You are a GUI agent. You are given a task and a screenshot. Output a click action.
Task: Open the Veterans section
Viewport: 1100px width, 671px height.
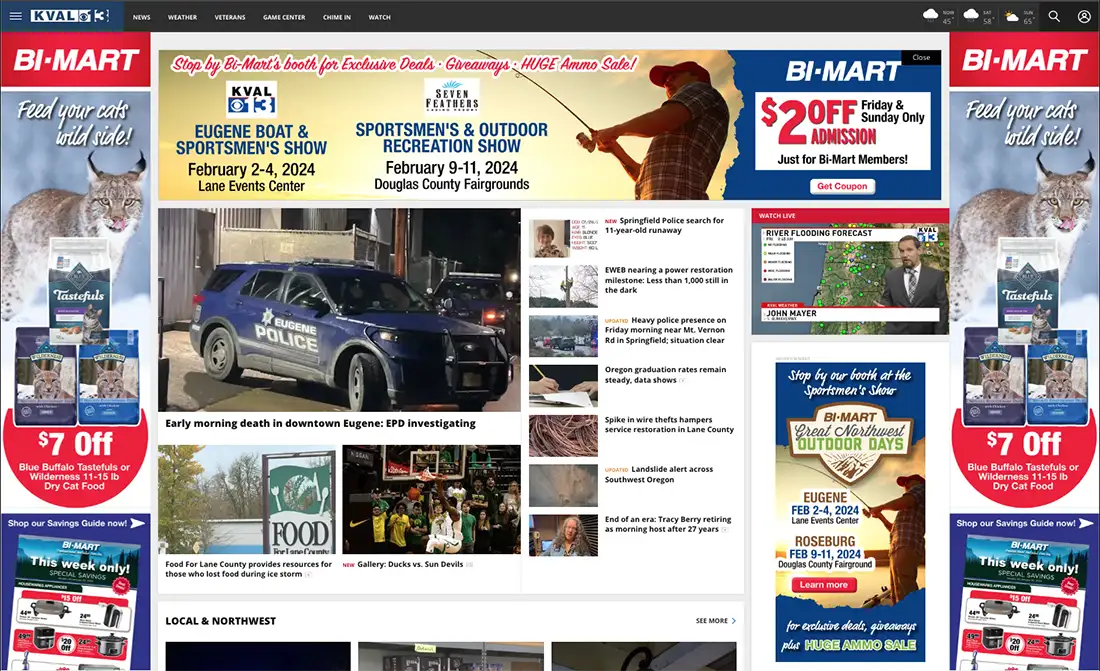coord(230,17)
